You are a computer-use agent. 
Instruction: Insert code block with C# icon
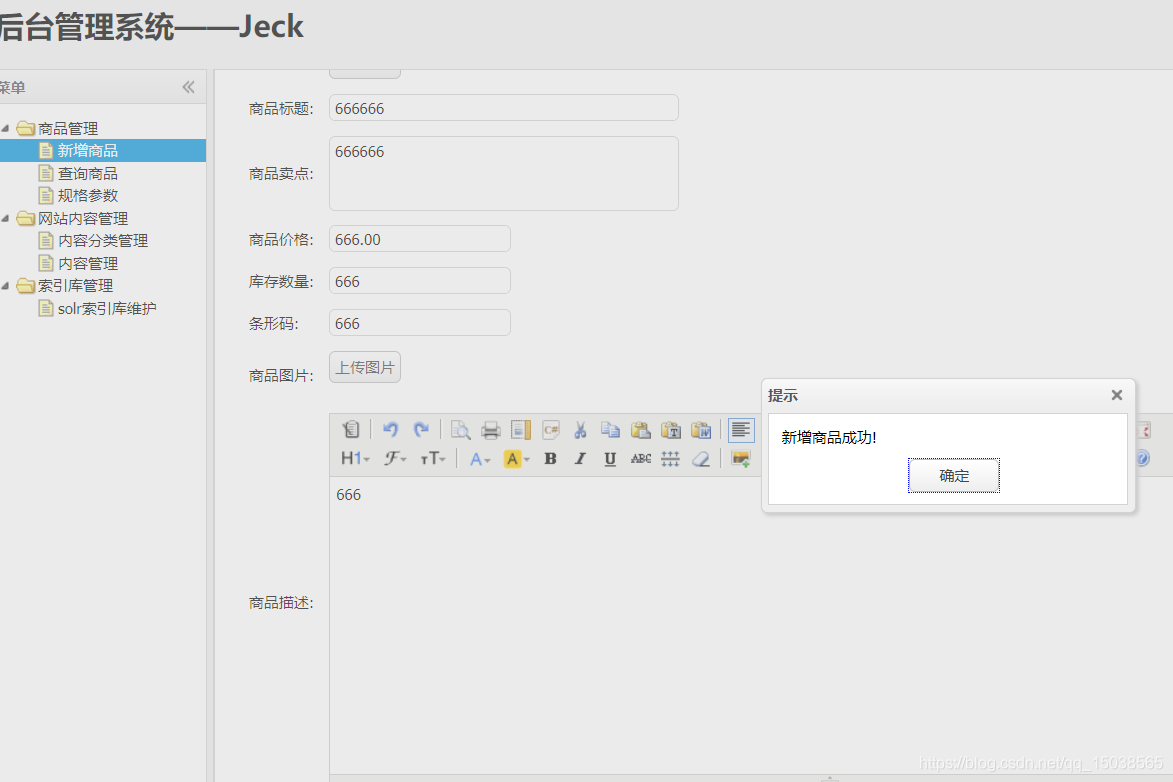coord(551,430)
